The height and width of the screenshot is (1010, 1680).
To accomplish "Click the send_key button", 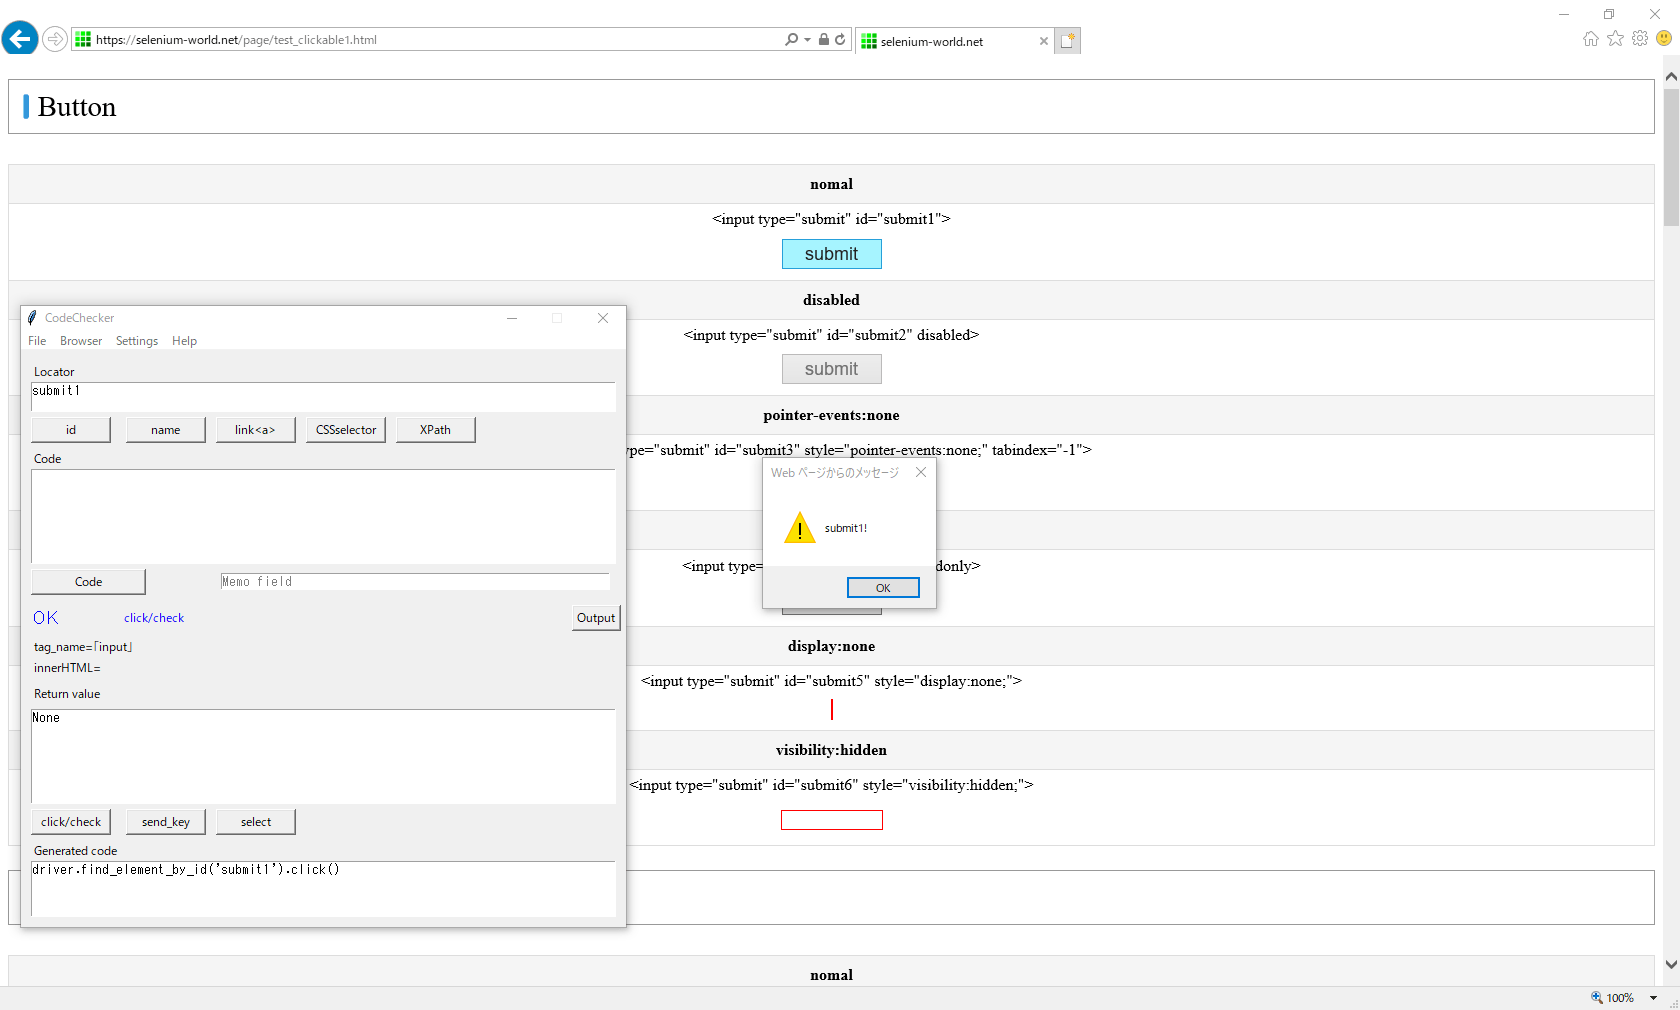I will (165, 821).
